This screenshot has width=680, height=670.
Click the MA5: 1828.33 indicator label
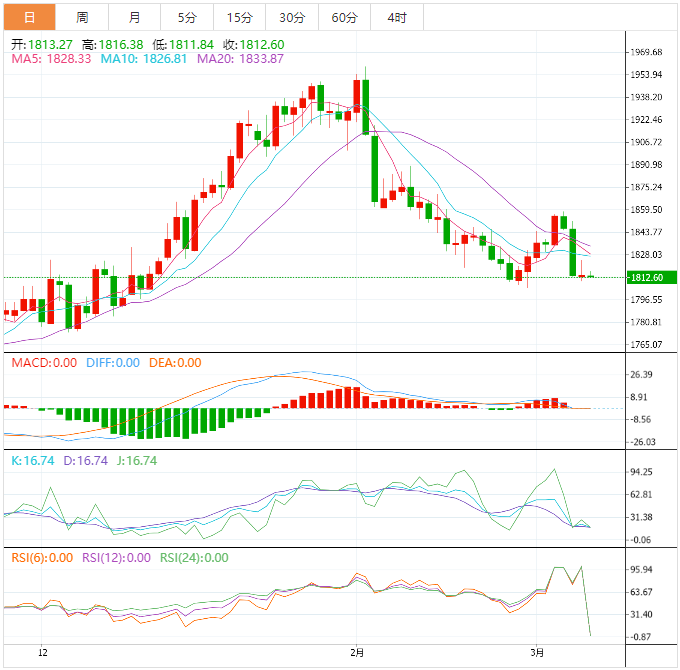pos(52,59)
